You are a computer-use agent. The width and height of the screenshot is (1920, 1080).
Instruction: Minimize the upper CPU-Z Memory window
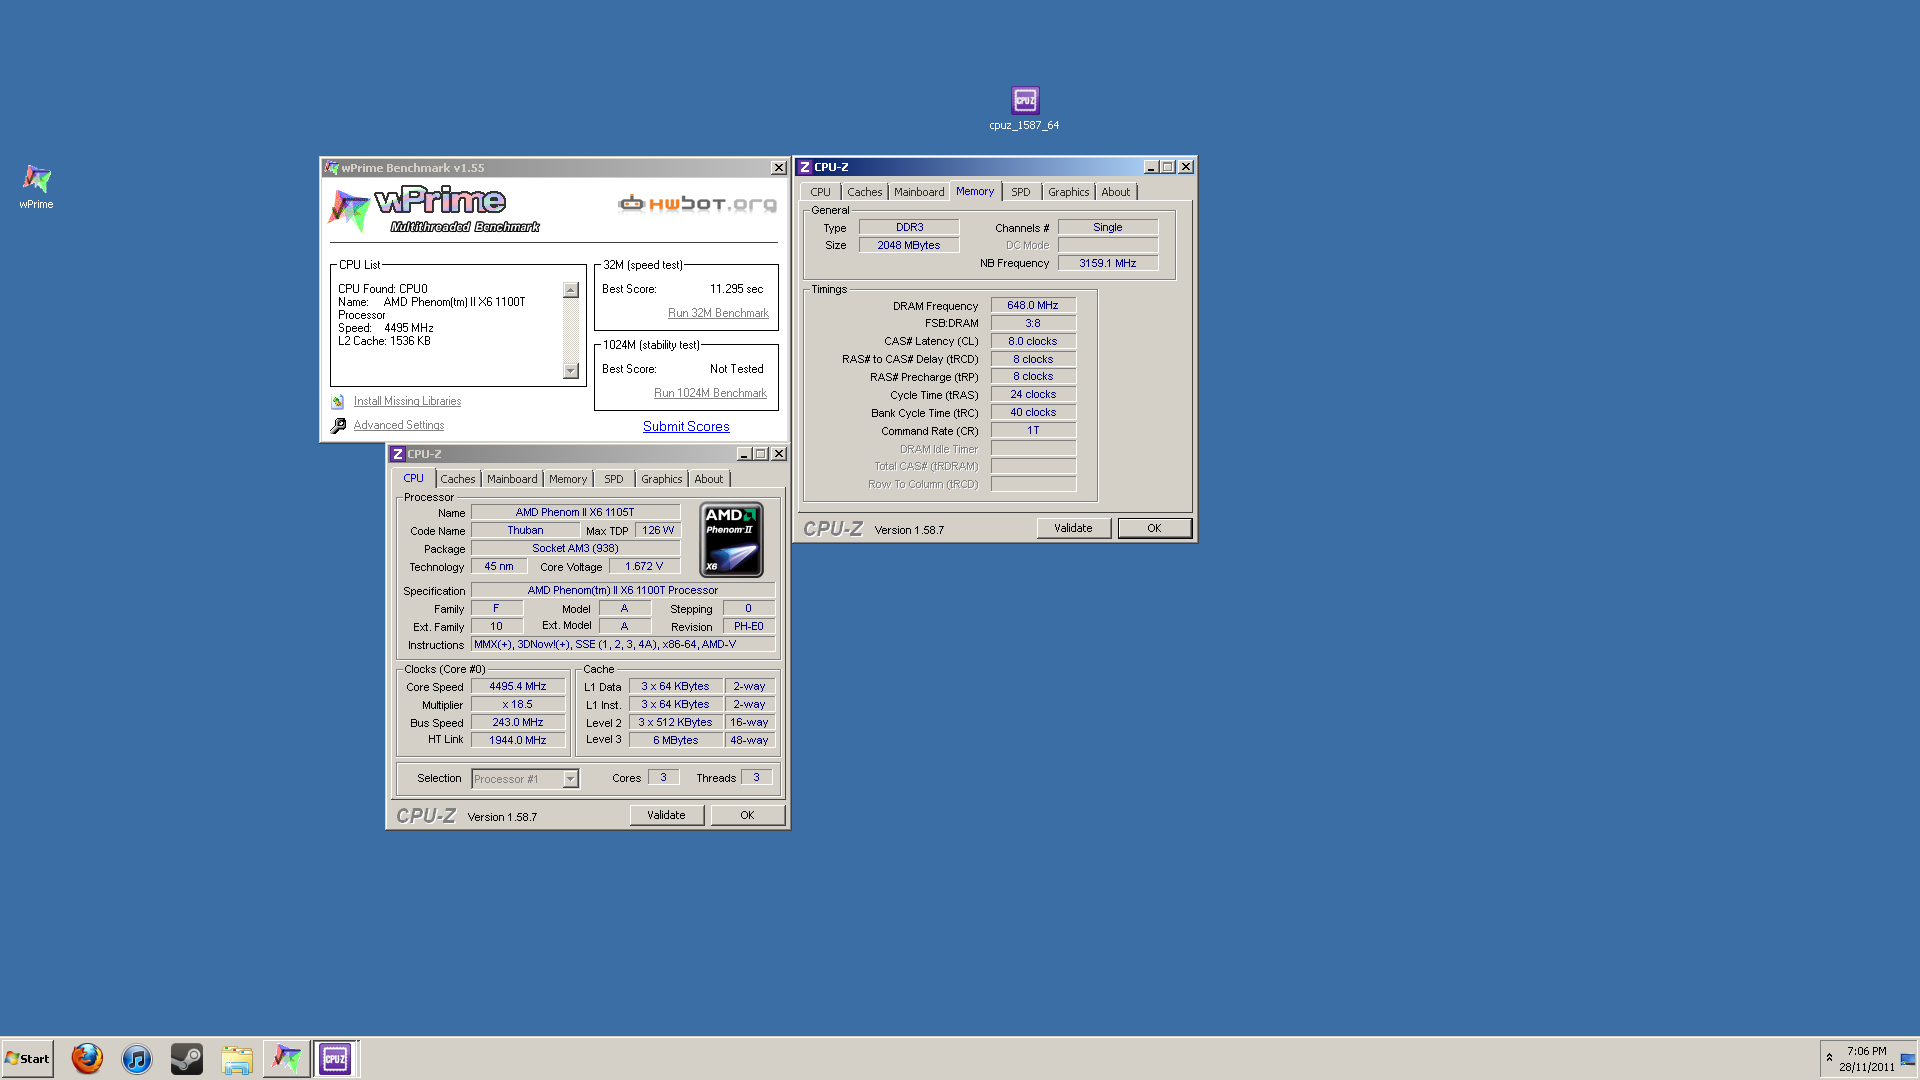[x=1151, y=167]
